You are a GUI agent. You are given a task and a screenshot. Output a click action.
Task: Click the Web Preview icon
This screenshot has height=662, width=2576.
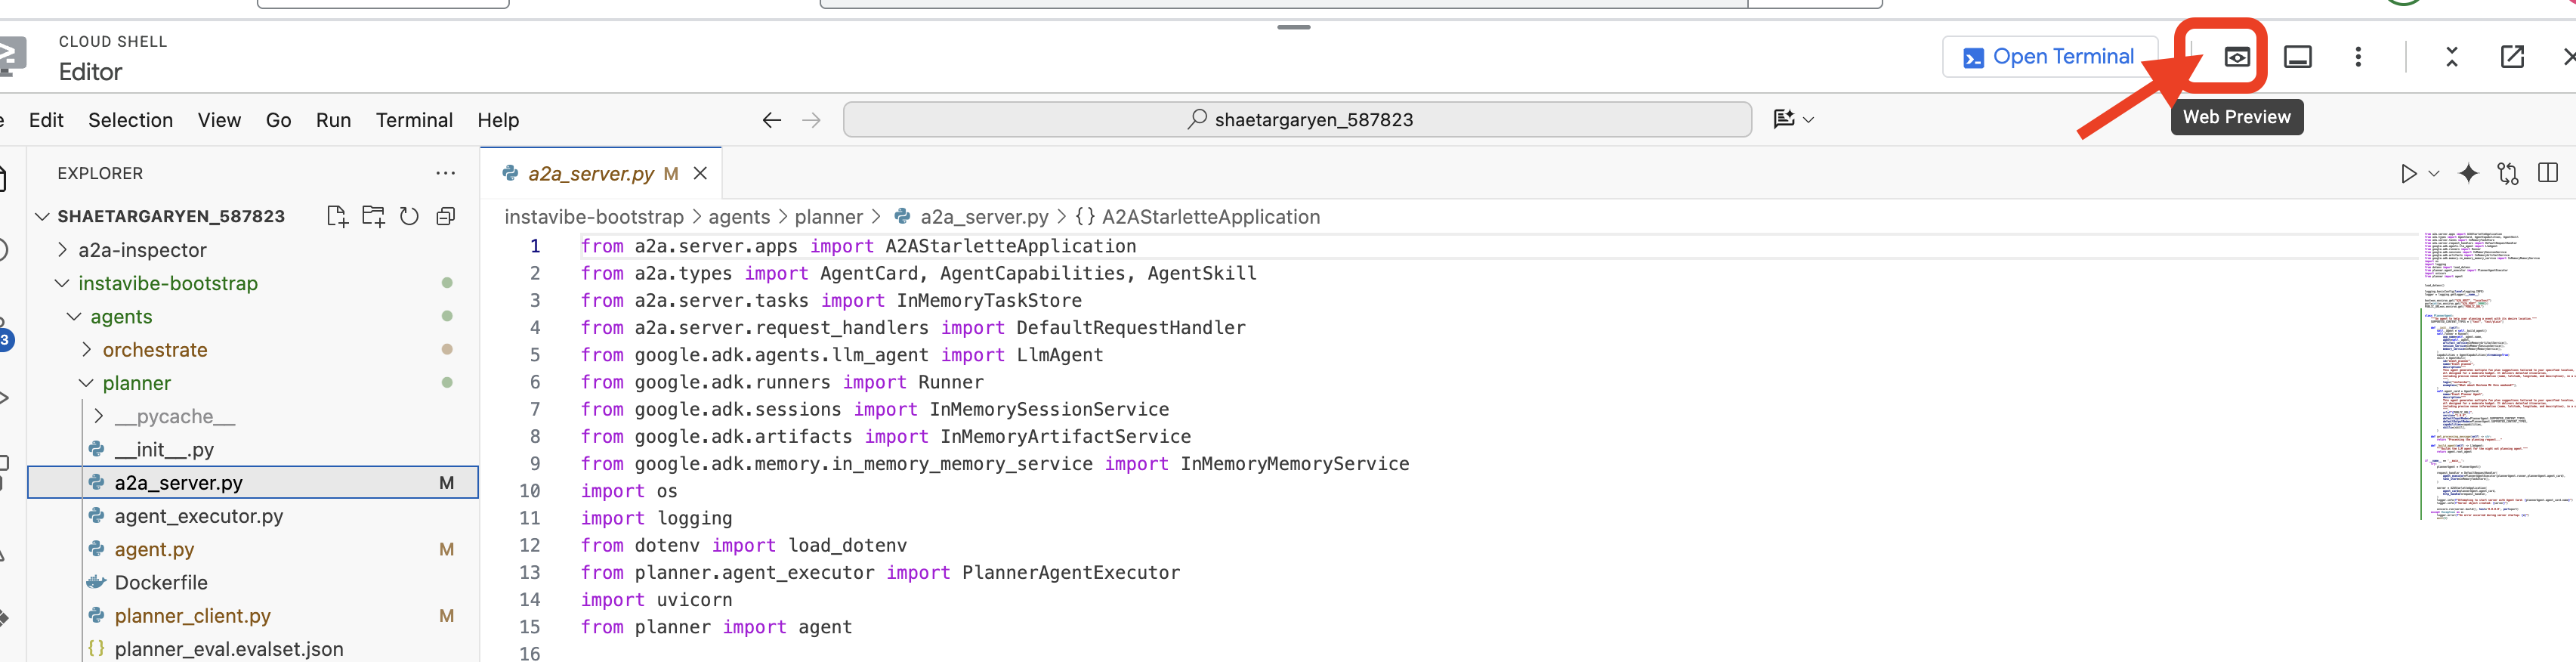[2236, 57]
